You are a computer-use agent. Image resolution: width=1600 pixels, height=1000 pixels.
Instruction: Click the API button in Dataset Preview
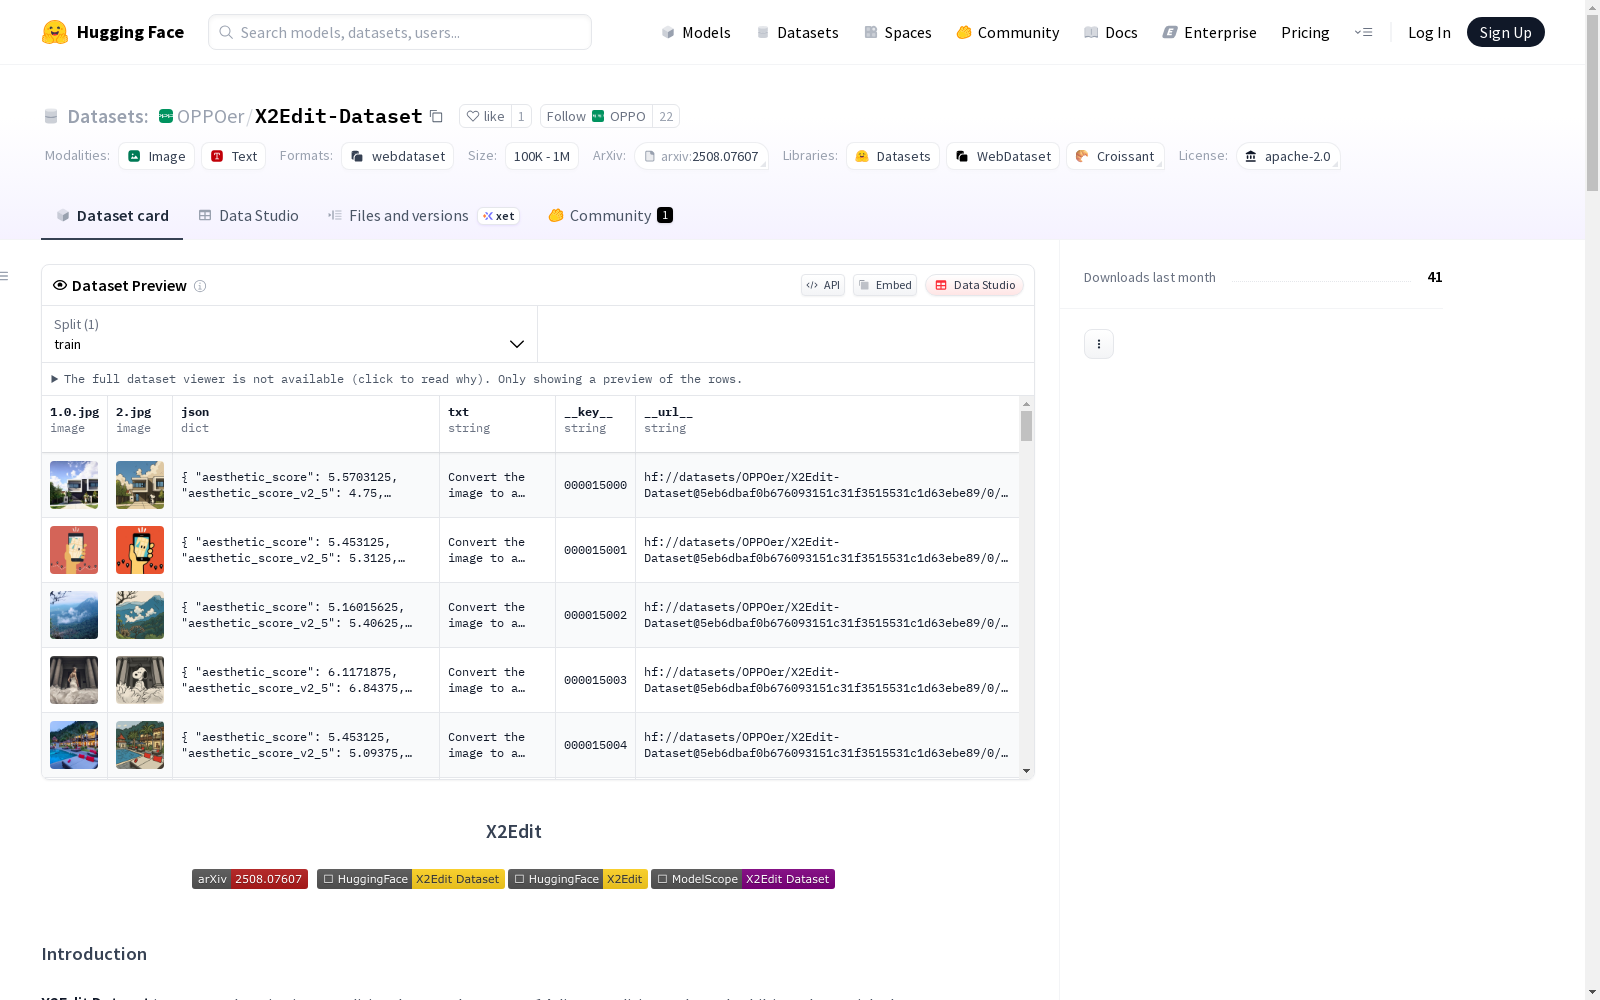pos(823,285)
